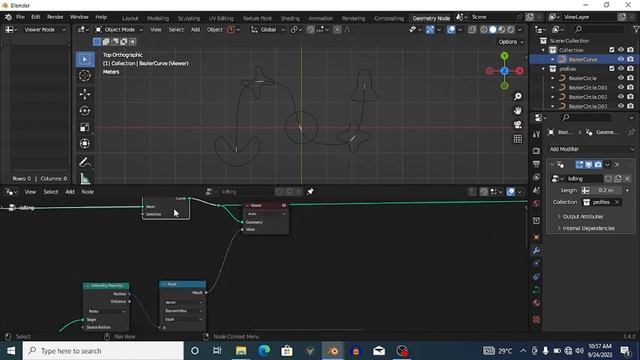Activate the Transform tool
The height and width of the screenshot is (360, 640).
[85, 143]
